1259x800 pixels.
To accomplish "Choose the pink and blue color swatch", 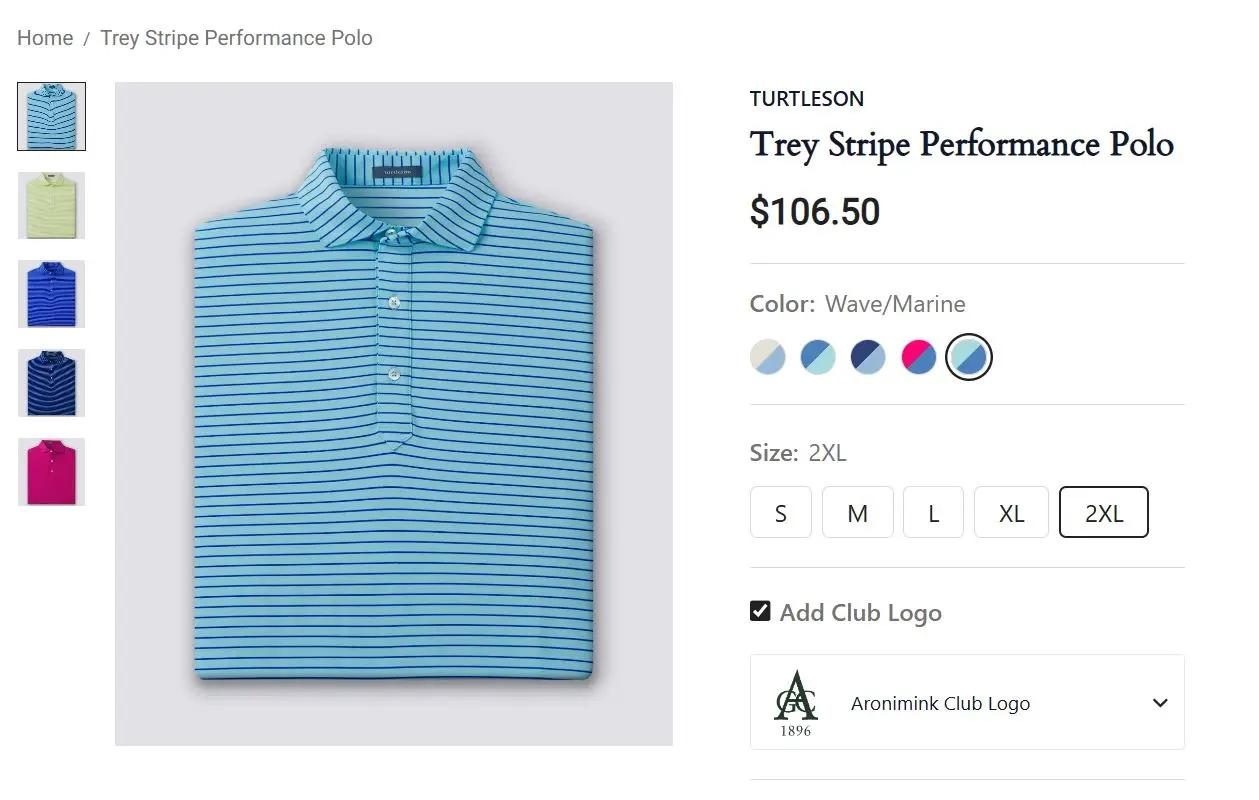I will pyautogui.click(x=919, y=357).
